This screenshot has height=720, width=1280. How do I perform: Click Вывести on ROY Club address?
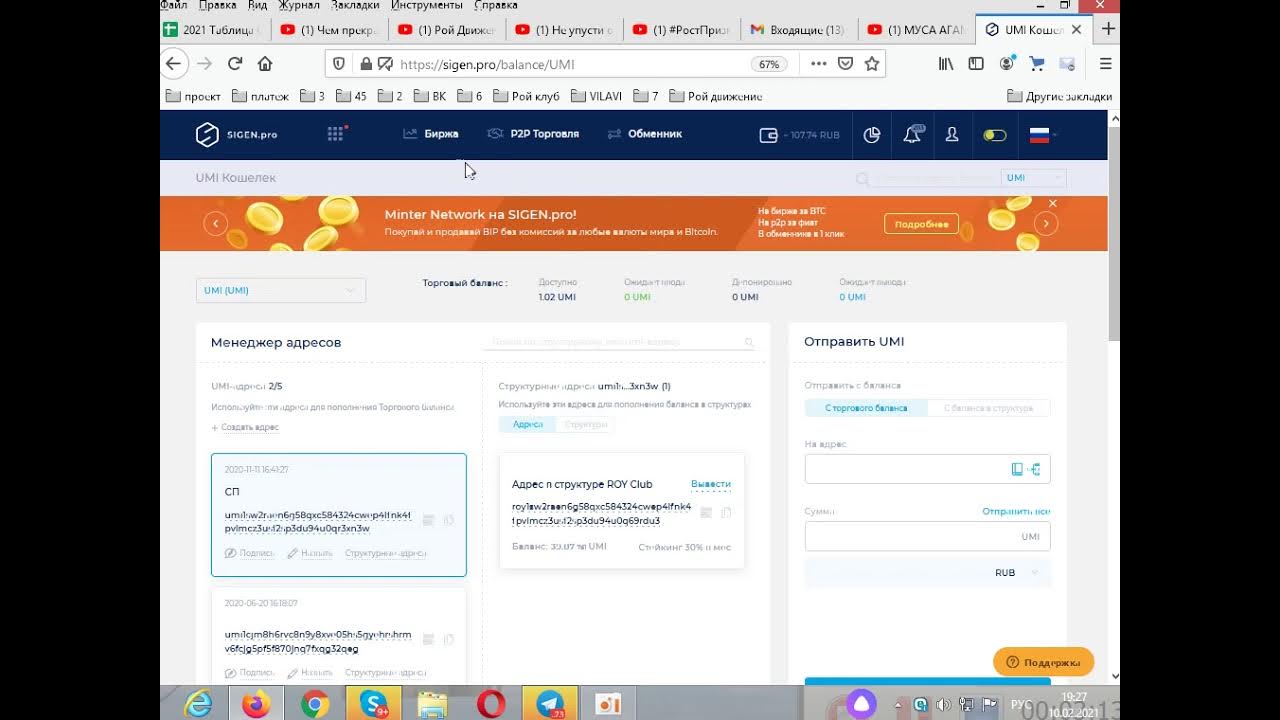[x=711, y=484]
